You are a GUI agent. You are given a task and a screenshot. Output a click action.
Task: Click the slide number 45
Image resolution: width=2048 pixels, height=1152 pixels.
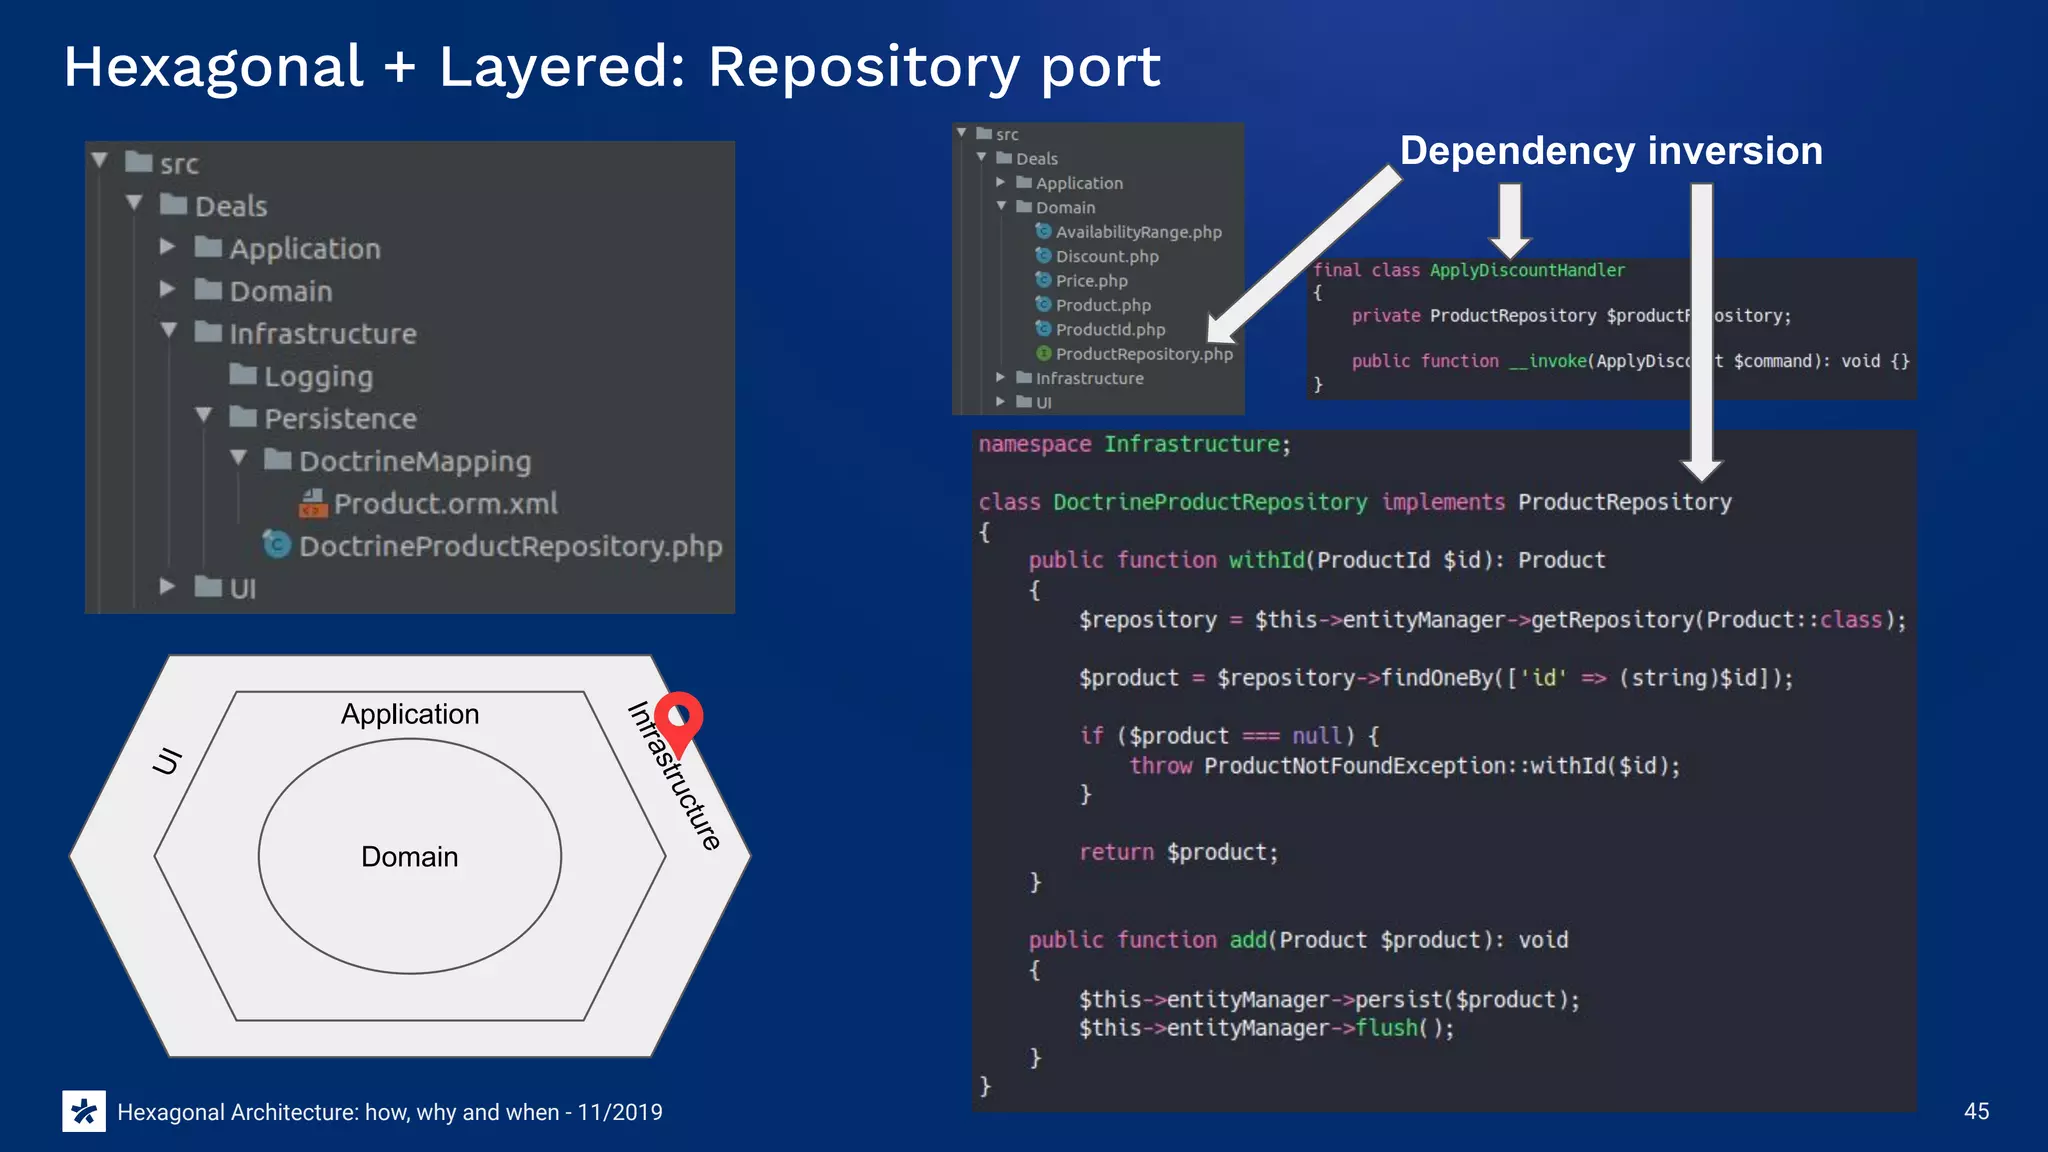1976,1111
